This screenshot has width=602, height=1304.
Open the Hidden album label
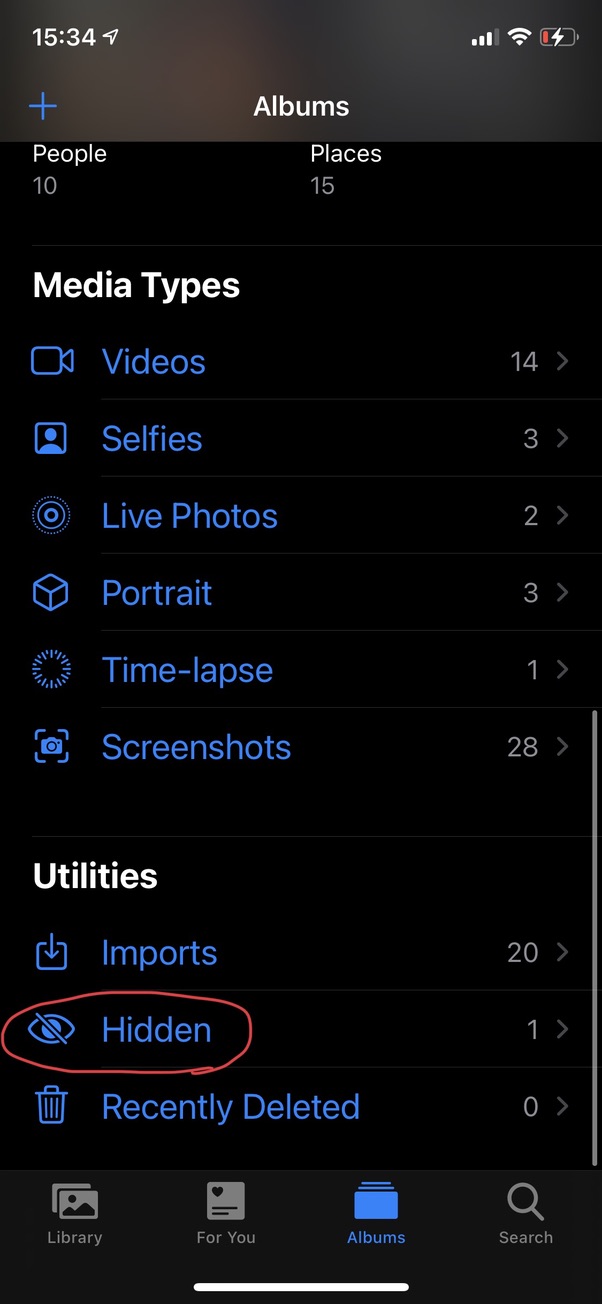pyautogui.click(x=157, y=1030)
